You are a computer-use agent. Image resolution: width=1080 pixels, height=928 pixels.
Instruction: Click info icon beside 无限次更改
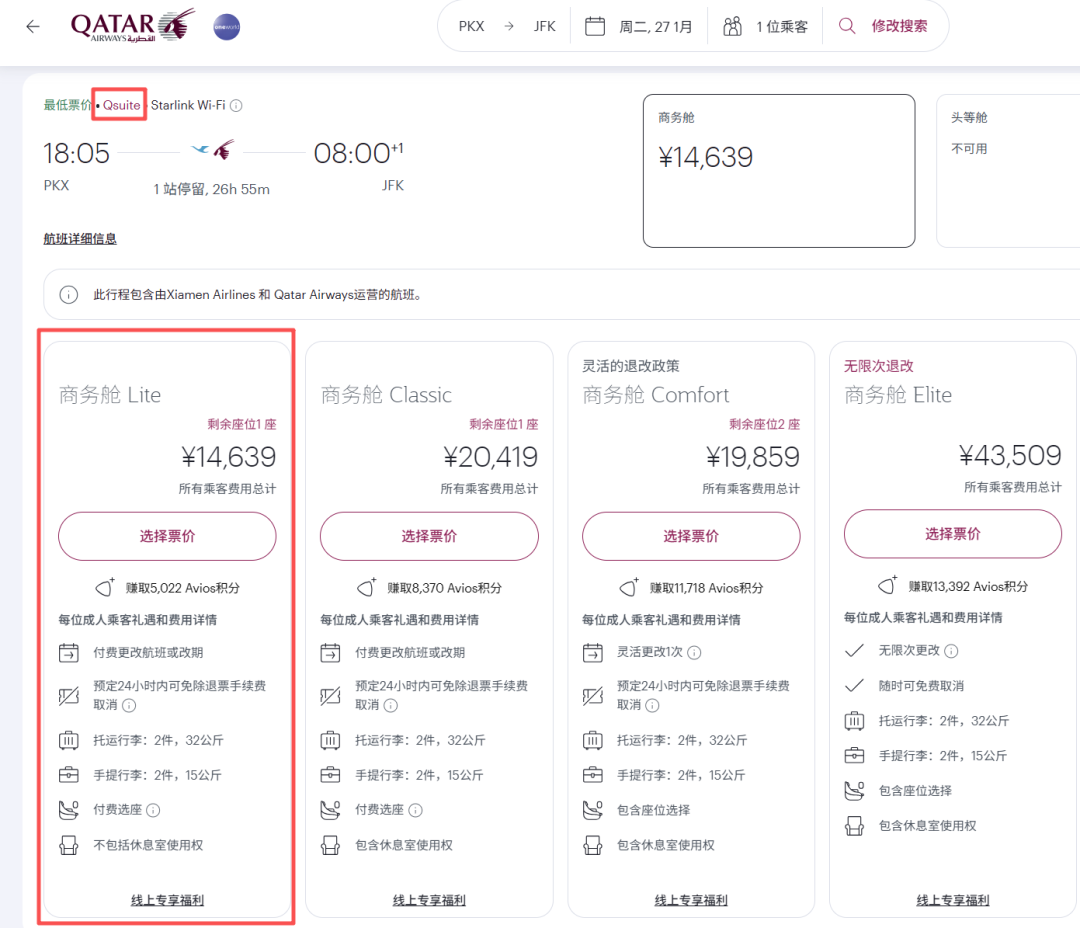pos(951,651)
